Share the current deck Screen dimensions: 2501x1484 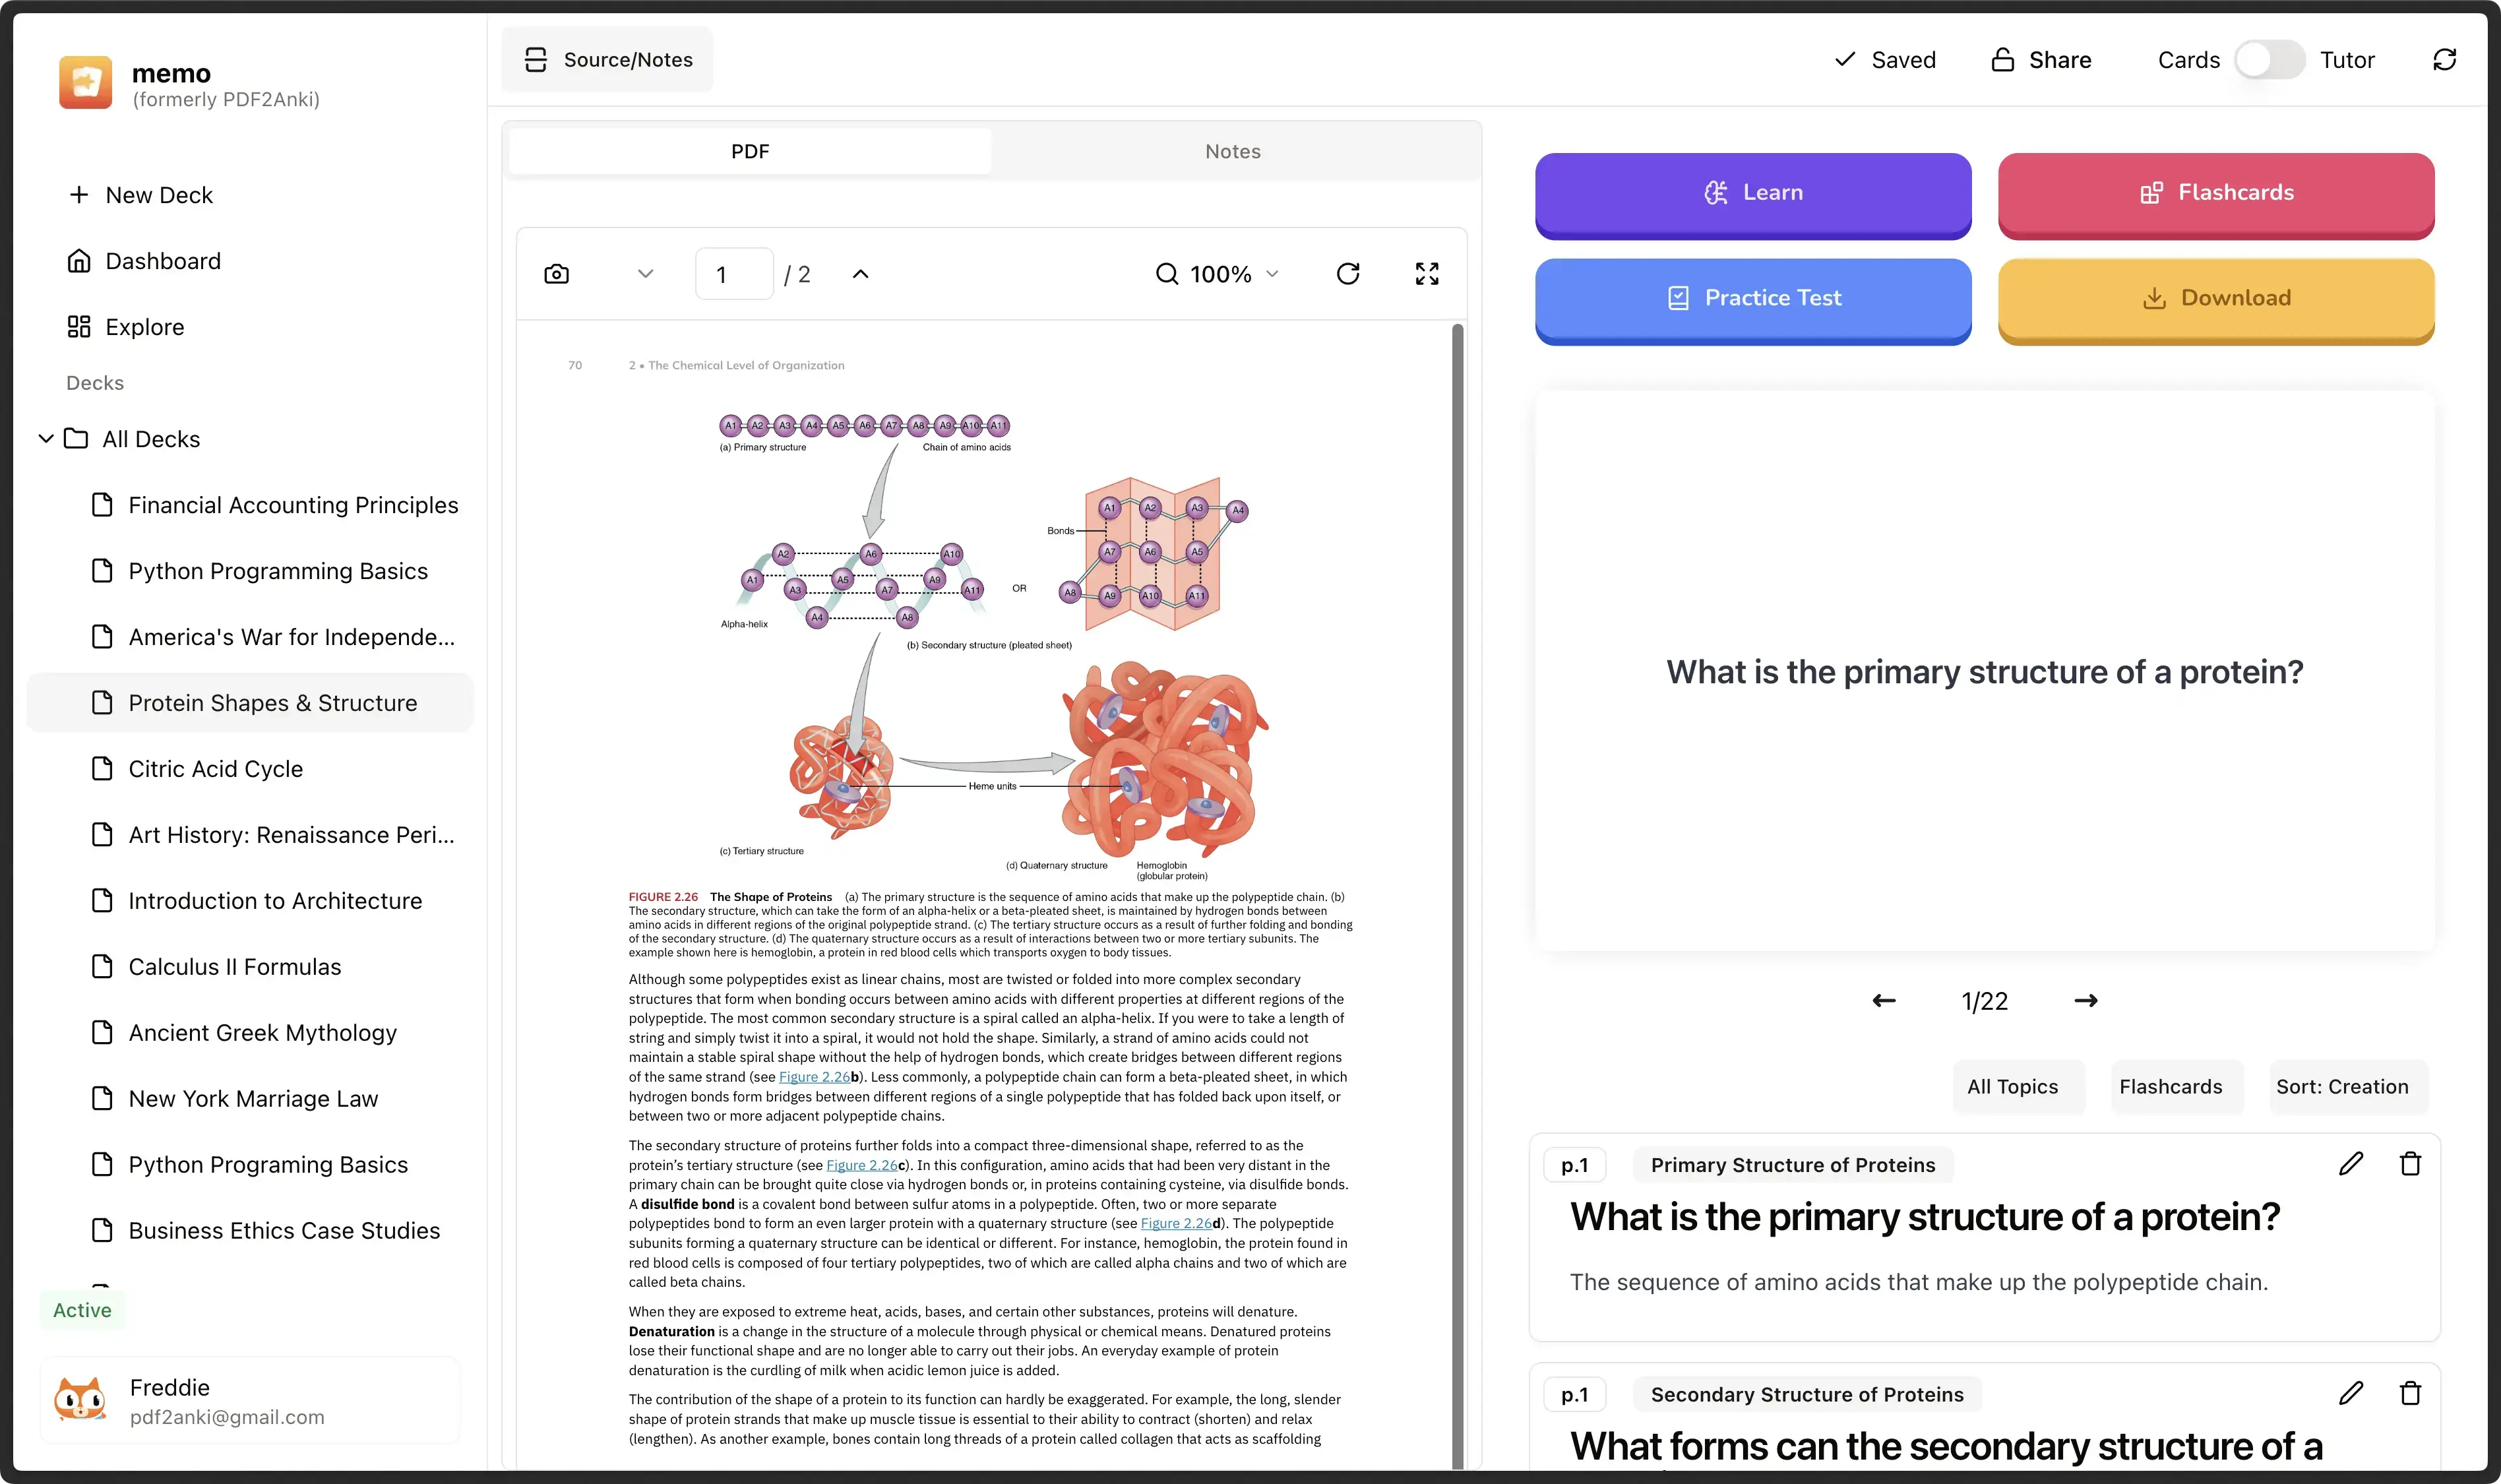(x=2041, y=59)
